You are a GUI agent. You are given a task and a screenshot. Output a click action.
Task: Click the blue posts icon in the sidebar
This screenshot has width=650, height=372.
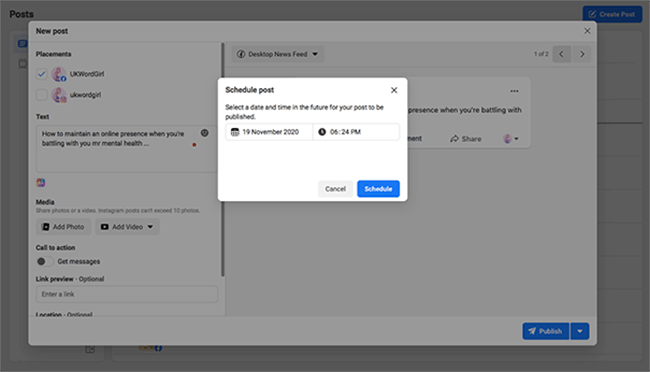[22, 44]
